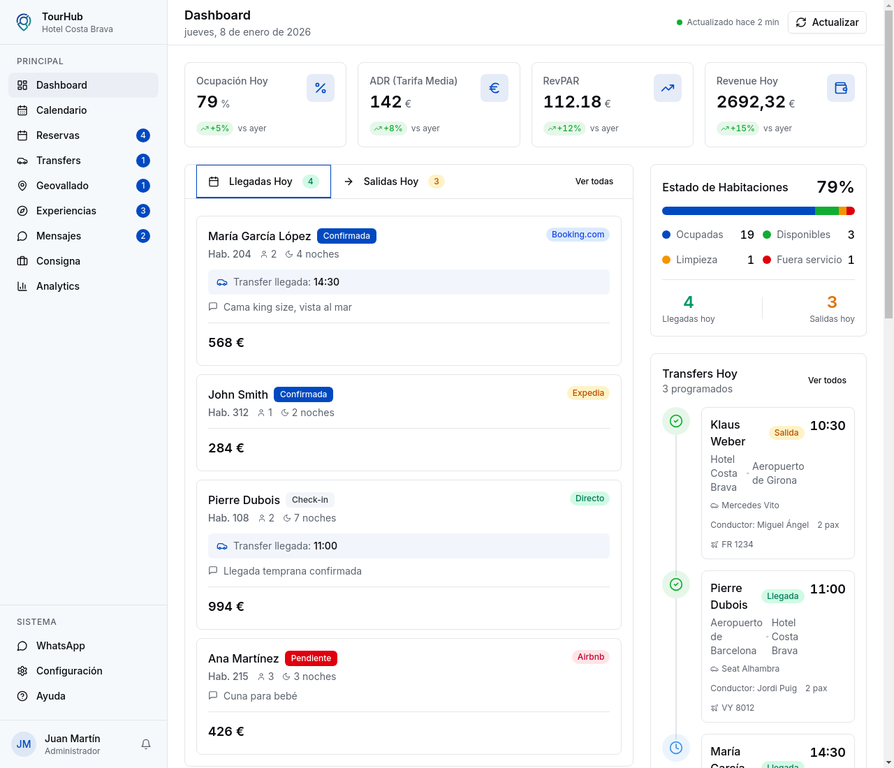Click the Estado de Habitaciones progress bar

(757, 210)
